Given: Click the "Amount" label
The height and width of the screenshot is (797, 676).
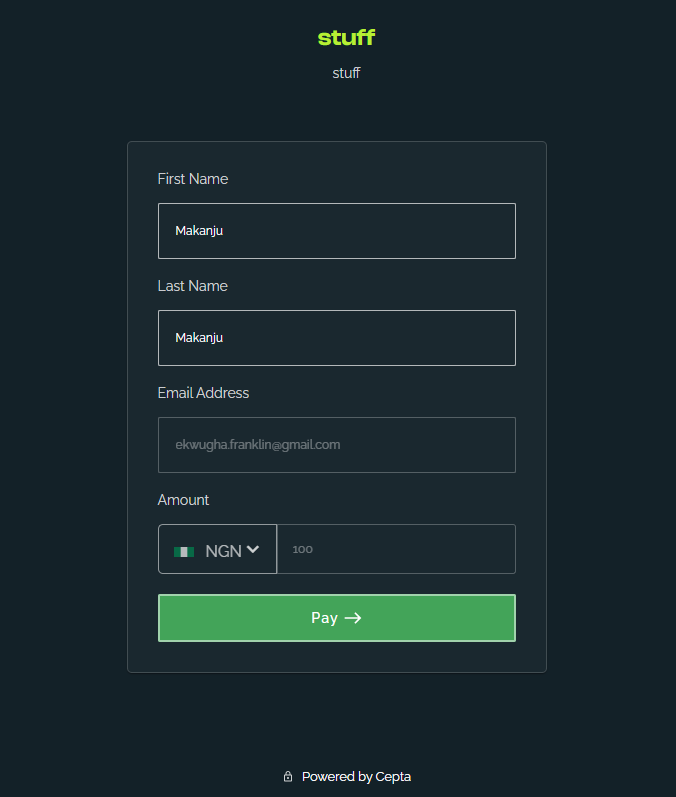Looking at the screenshot, I should click(184, 500).
